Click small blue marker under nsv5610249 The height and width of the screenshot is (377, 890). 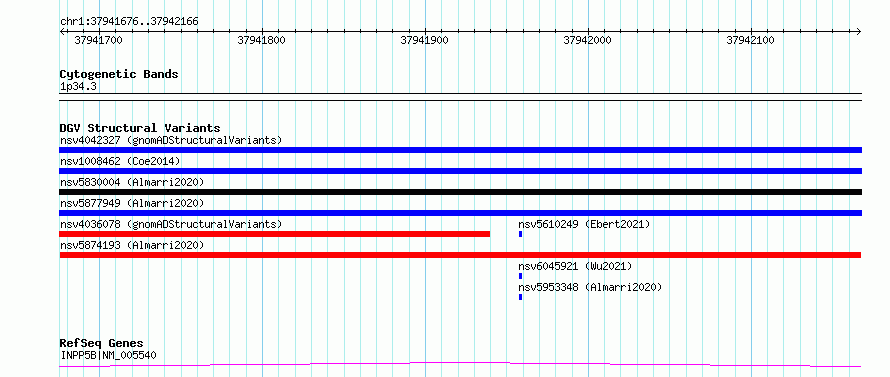tap(520, 234)
